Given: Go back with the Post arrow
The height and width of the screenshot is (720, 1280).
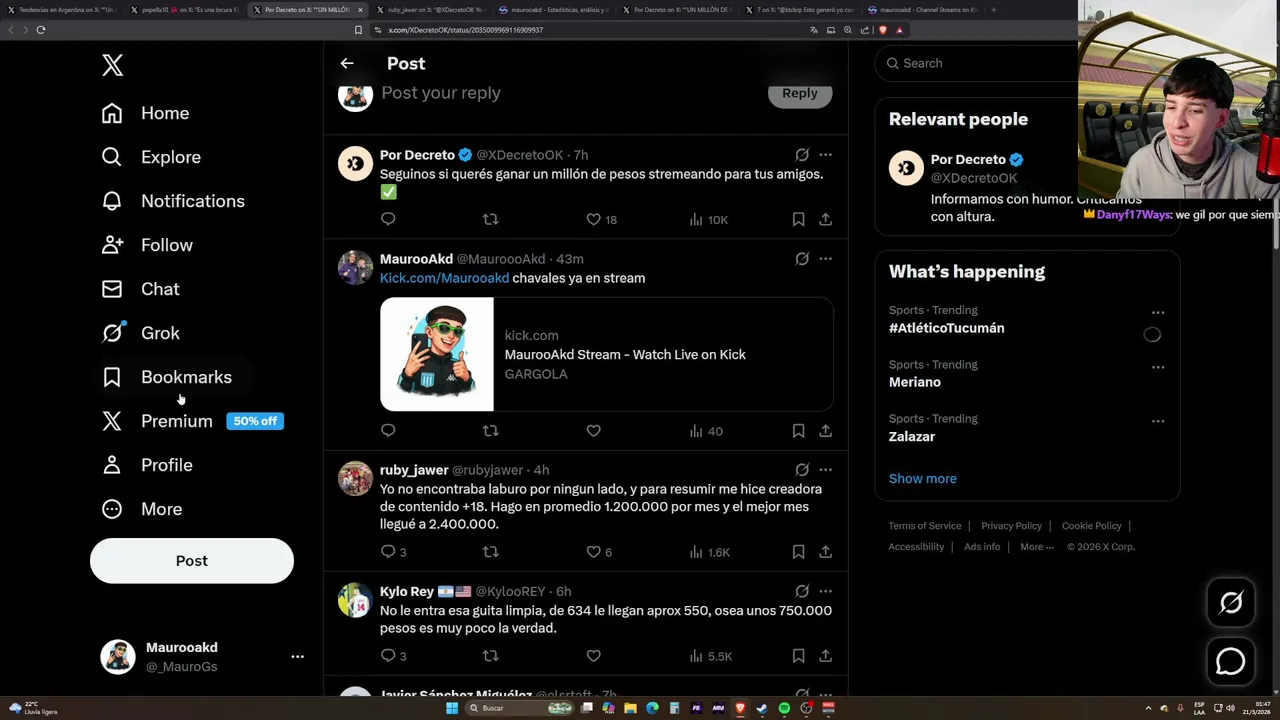Looking at the screenshot, I should click(347, 63).
